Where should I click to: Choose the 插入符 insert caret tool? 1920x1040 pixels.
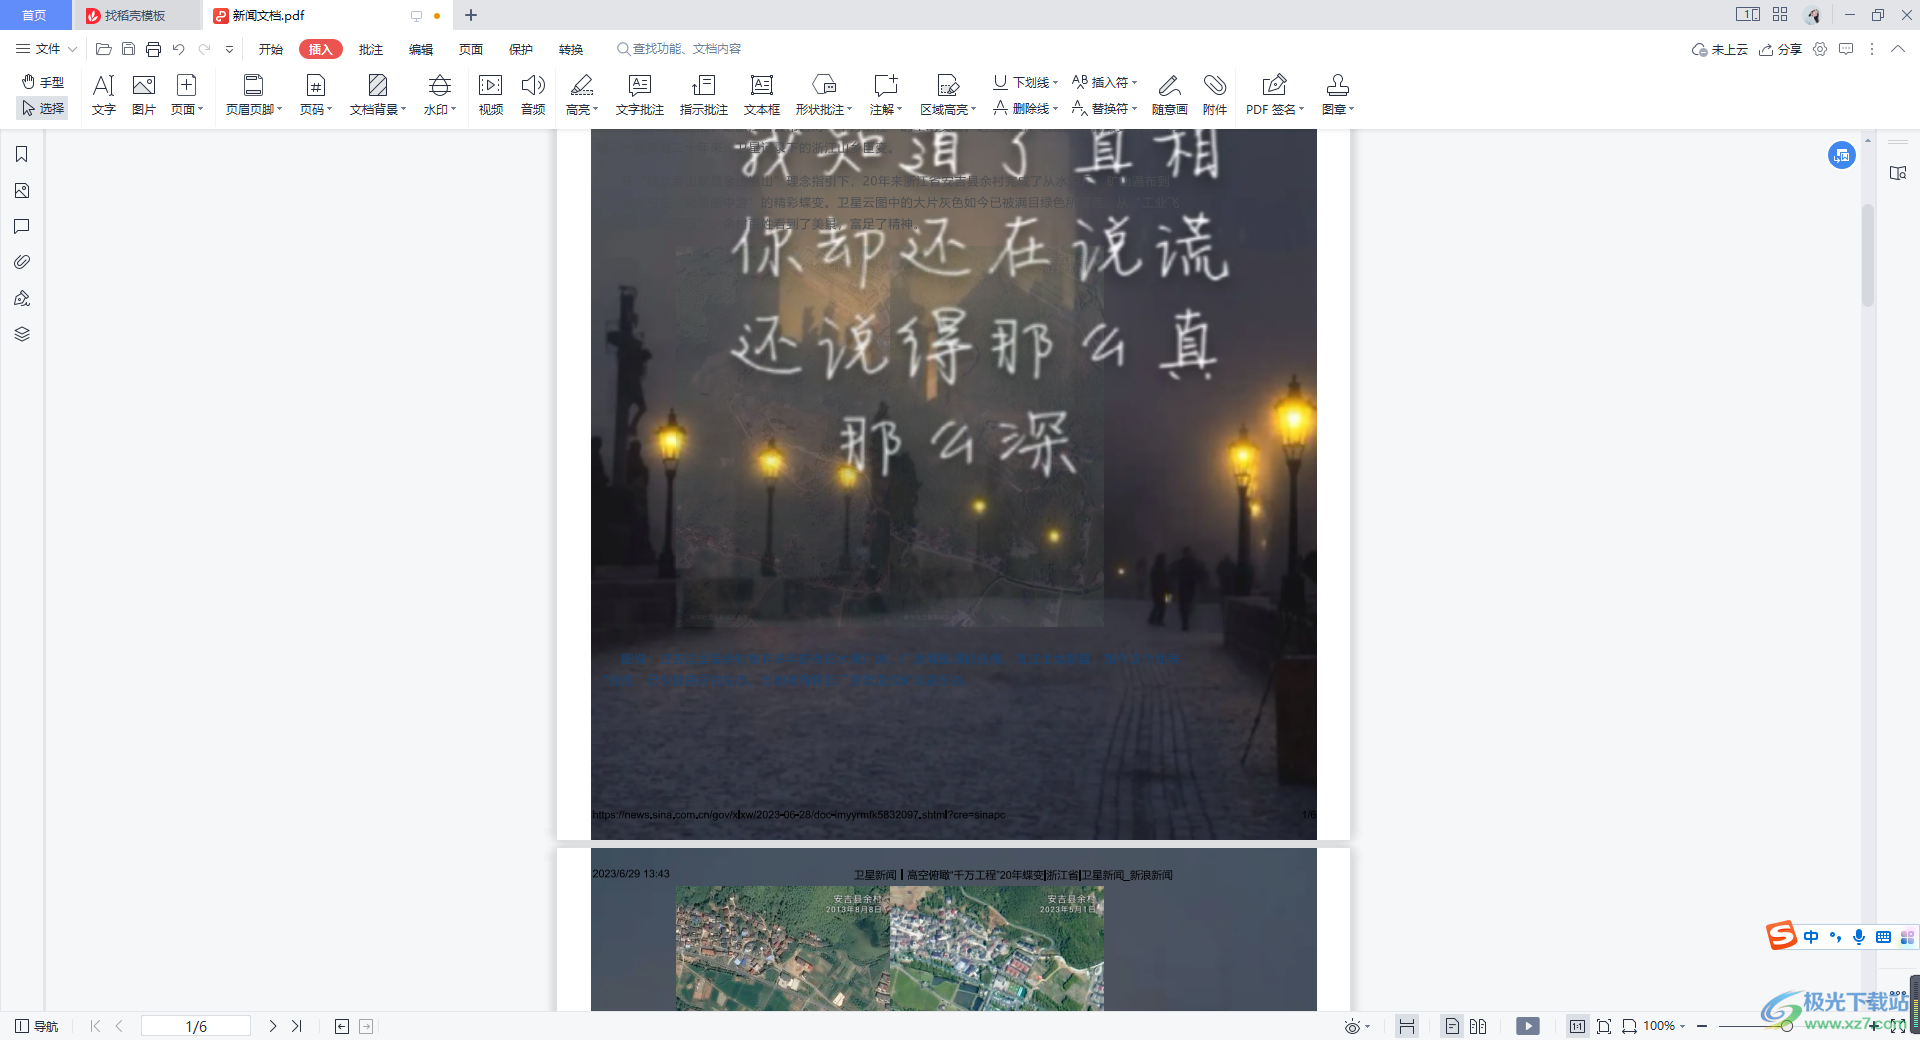click(1104, 82)
